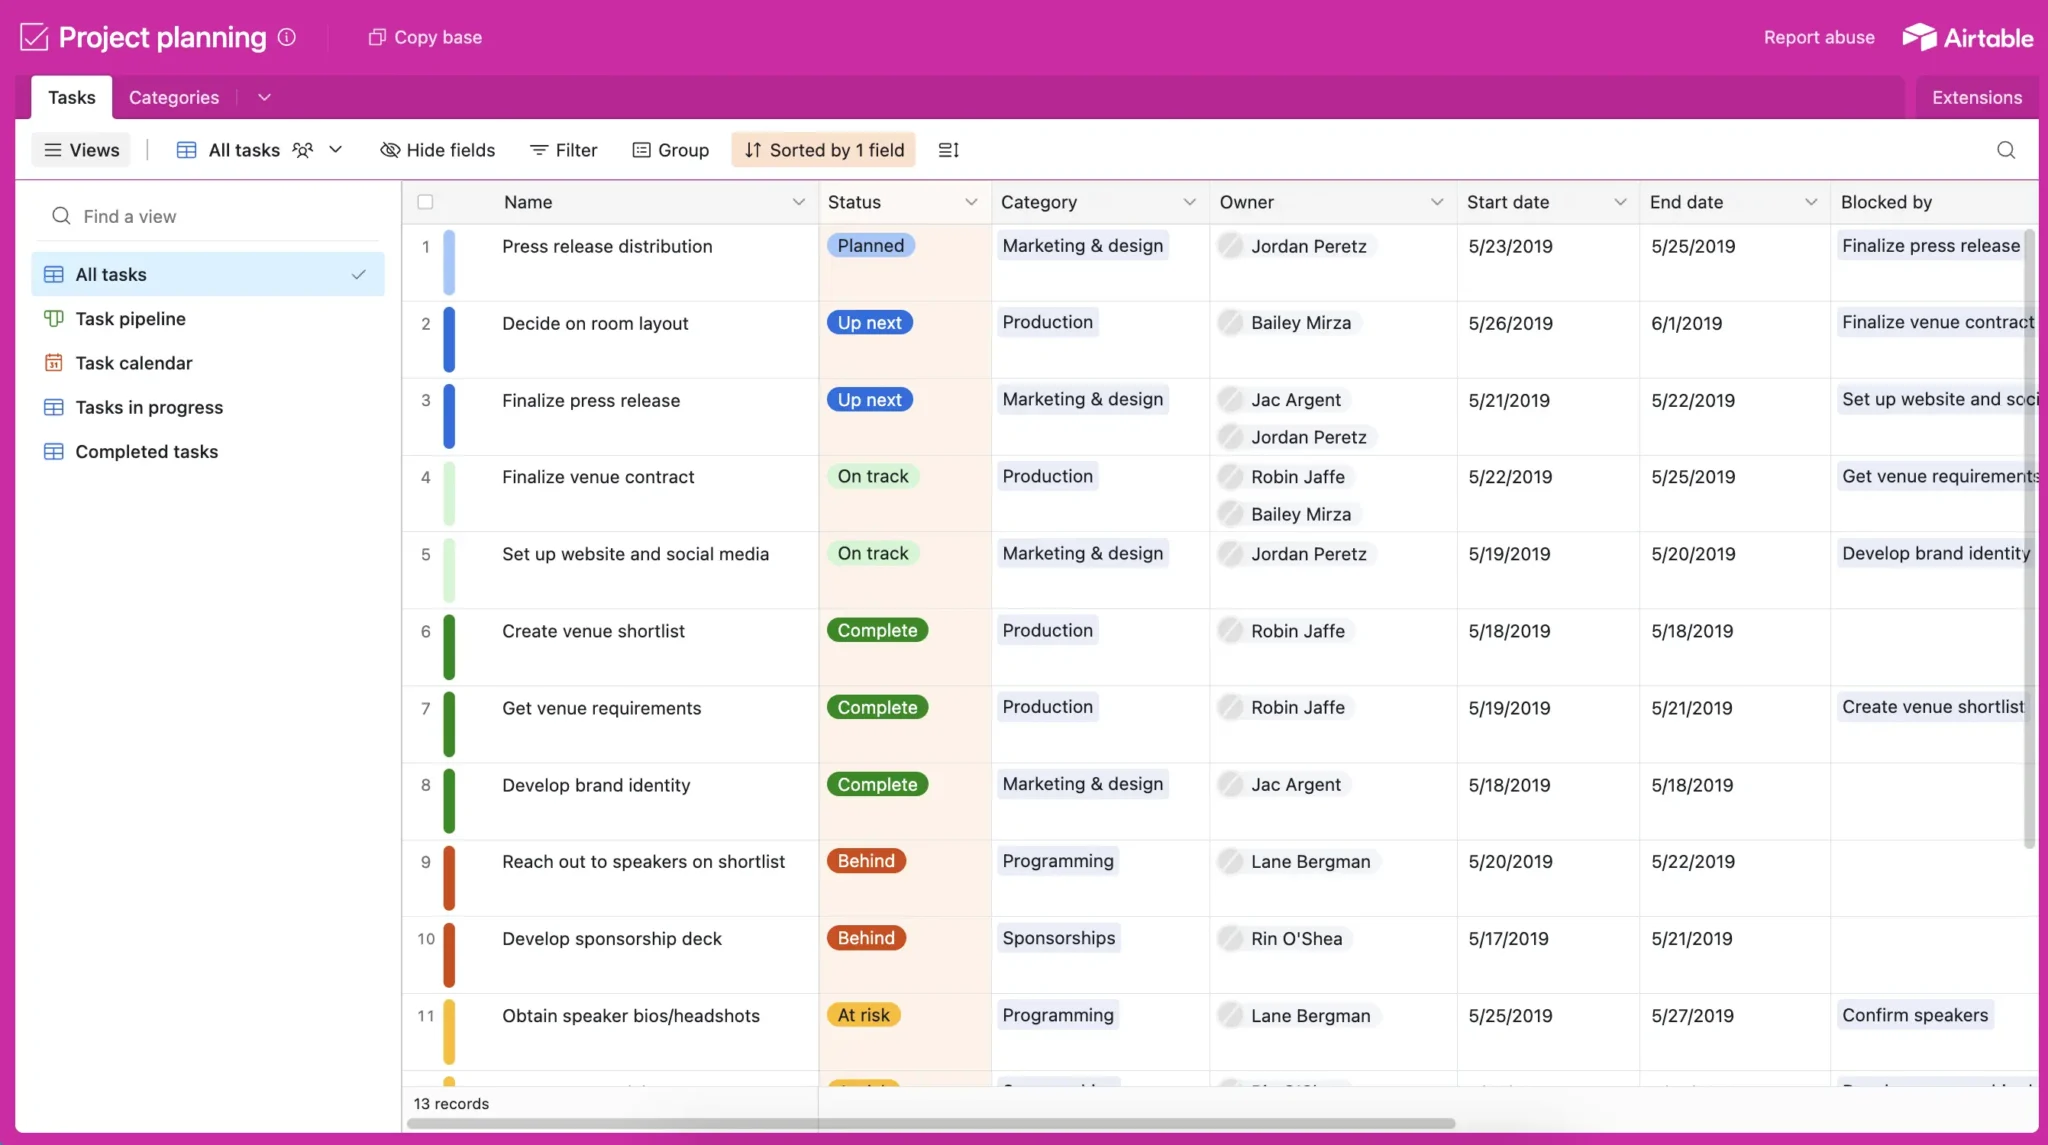Click the Extensions button top right
Image resolution: width=2048 pixels, height=1145 pixels.
pyautogui.click(x=1979, y=96)
